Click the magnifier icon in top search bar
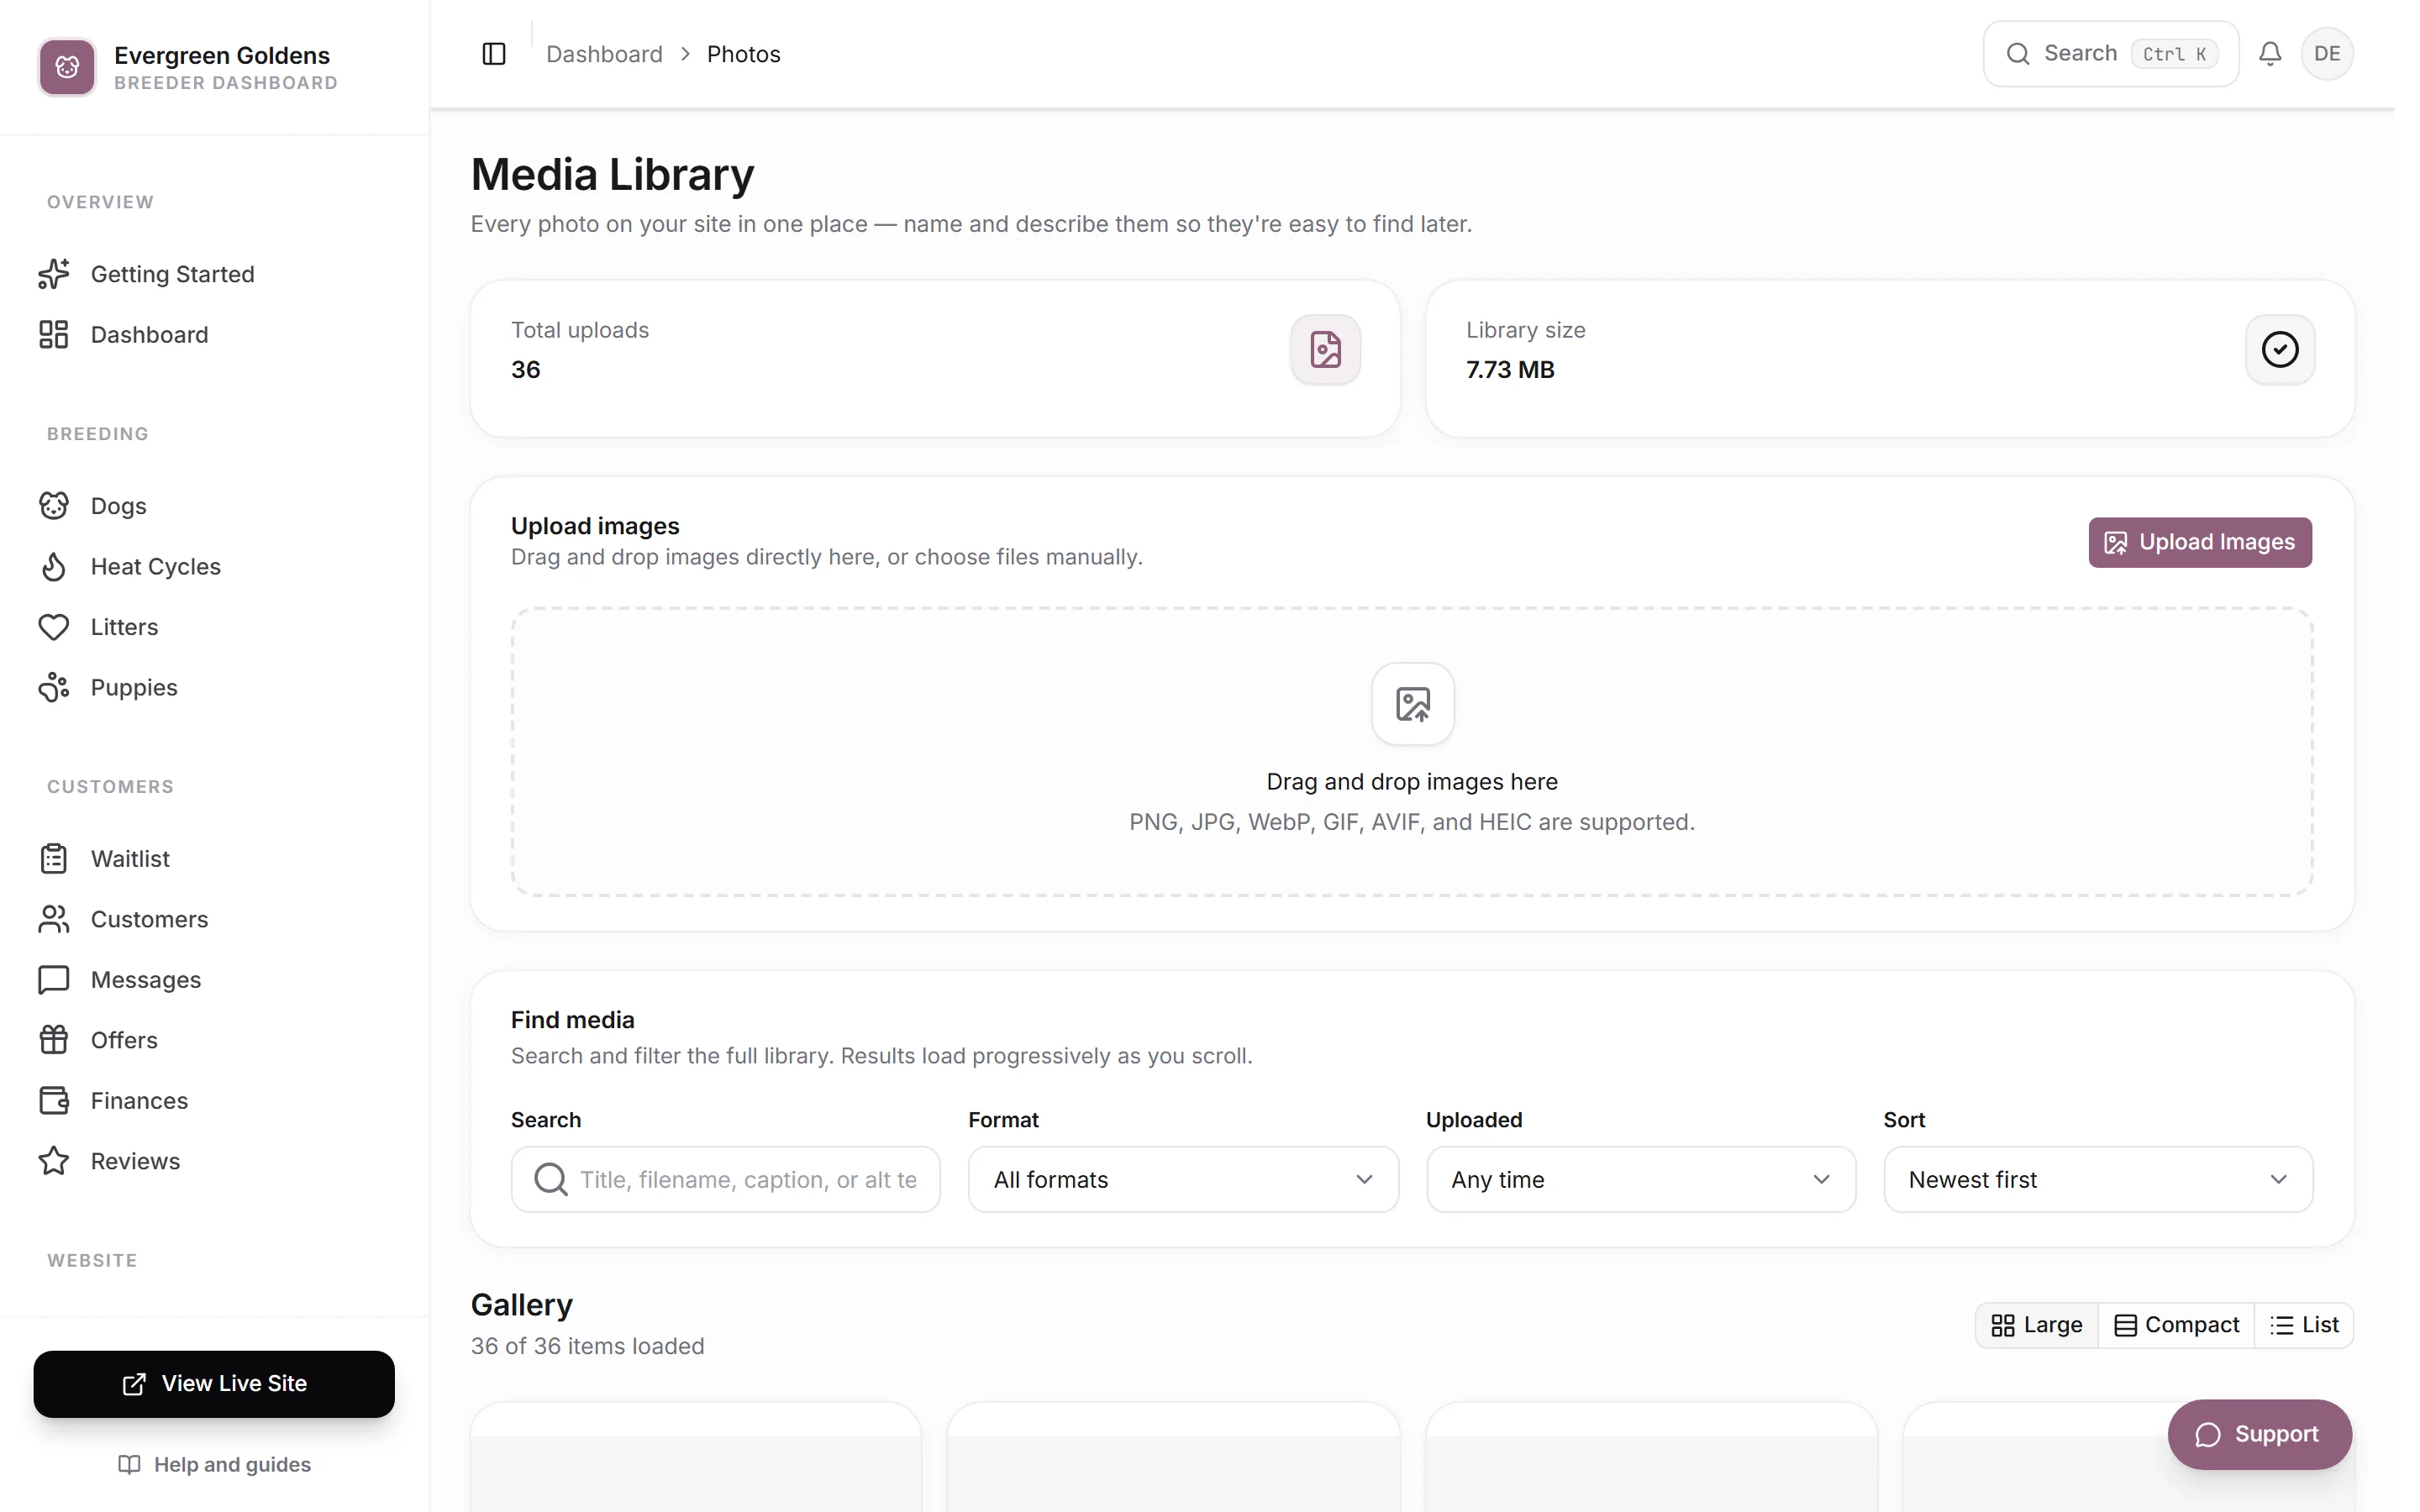Image resolution: width=2420 pixels, height=1512 pixels. pyautogui.click(x=2018, y=54)
